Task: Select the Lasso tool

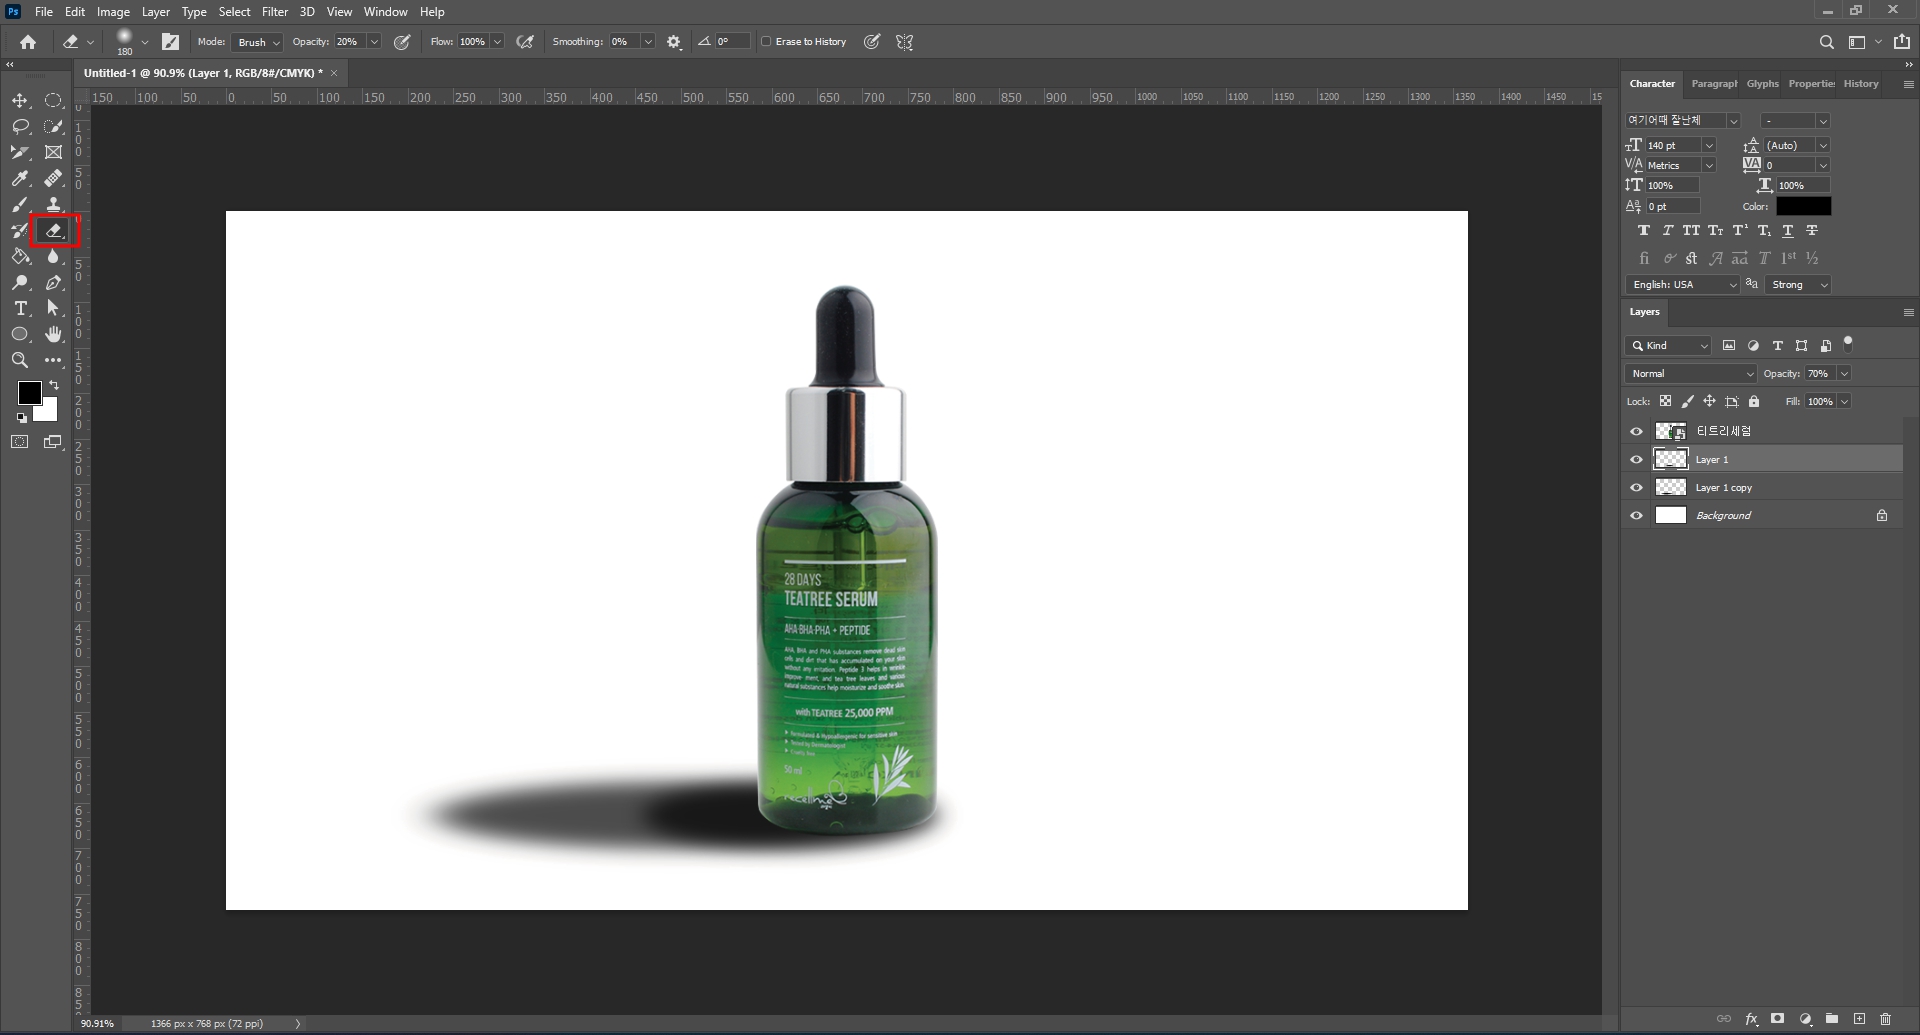Action: pyautogui.click(x=20, y=127)
